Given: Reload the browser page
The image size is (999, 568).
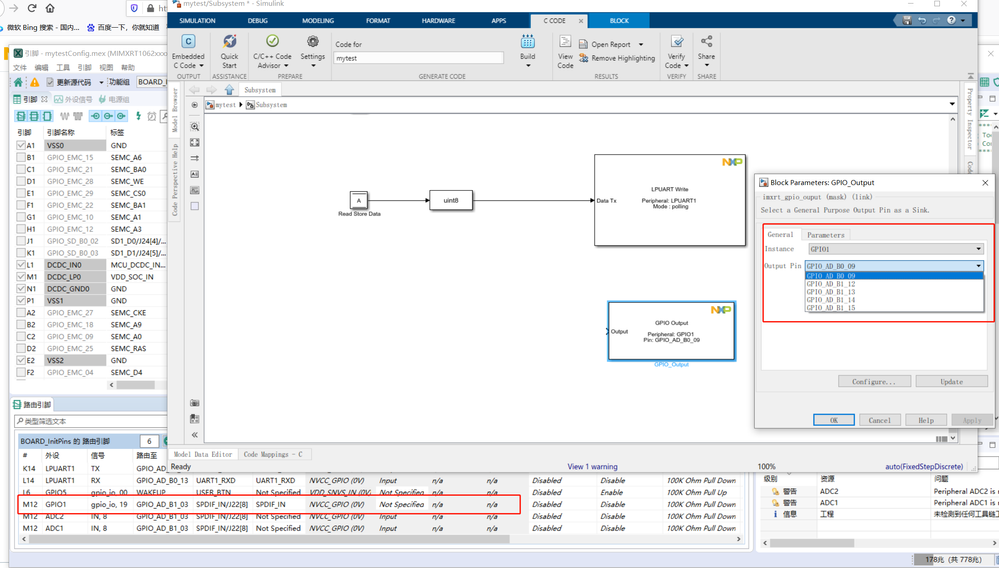Looking at the screenshot, I should (32, 8).
